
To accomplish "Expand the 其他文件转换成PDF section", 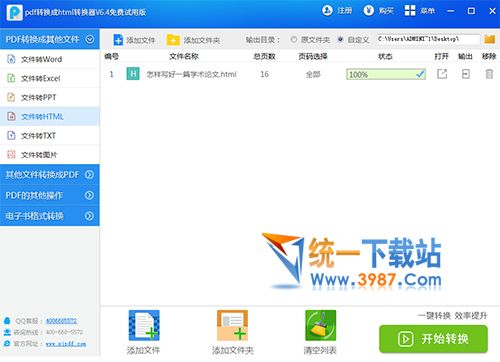I will pyautogui.click(x=89, y=175).
